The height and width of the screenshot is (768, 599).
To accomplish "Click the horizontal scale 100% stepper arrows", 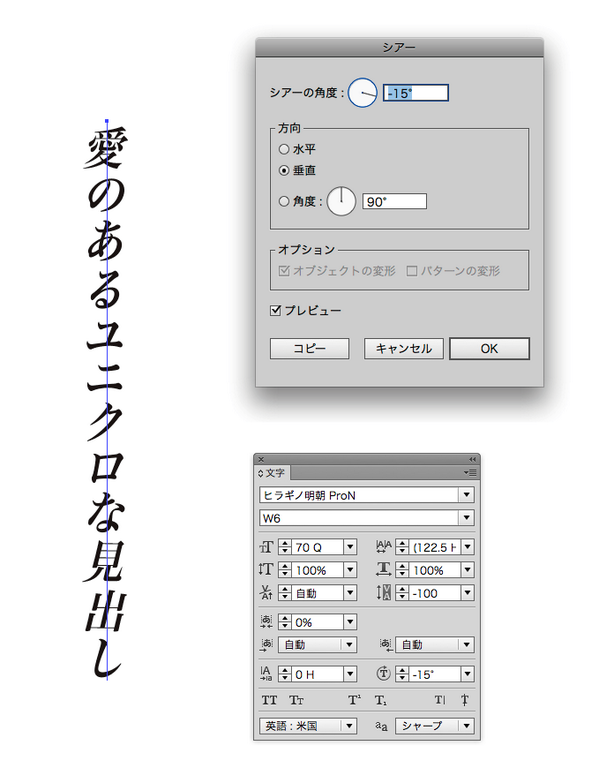I will click(x=402, y=570).
